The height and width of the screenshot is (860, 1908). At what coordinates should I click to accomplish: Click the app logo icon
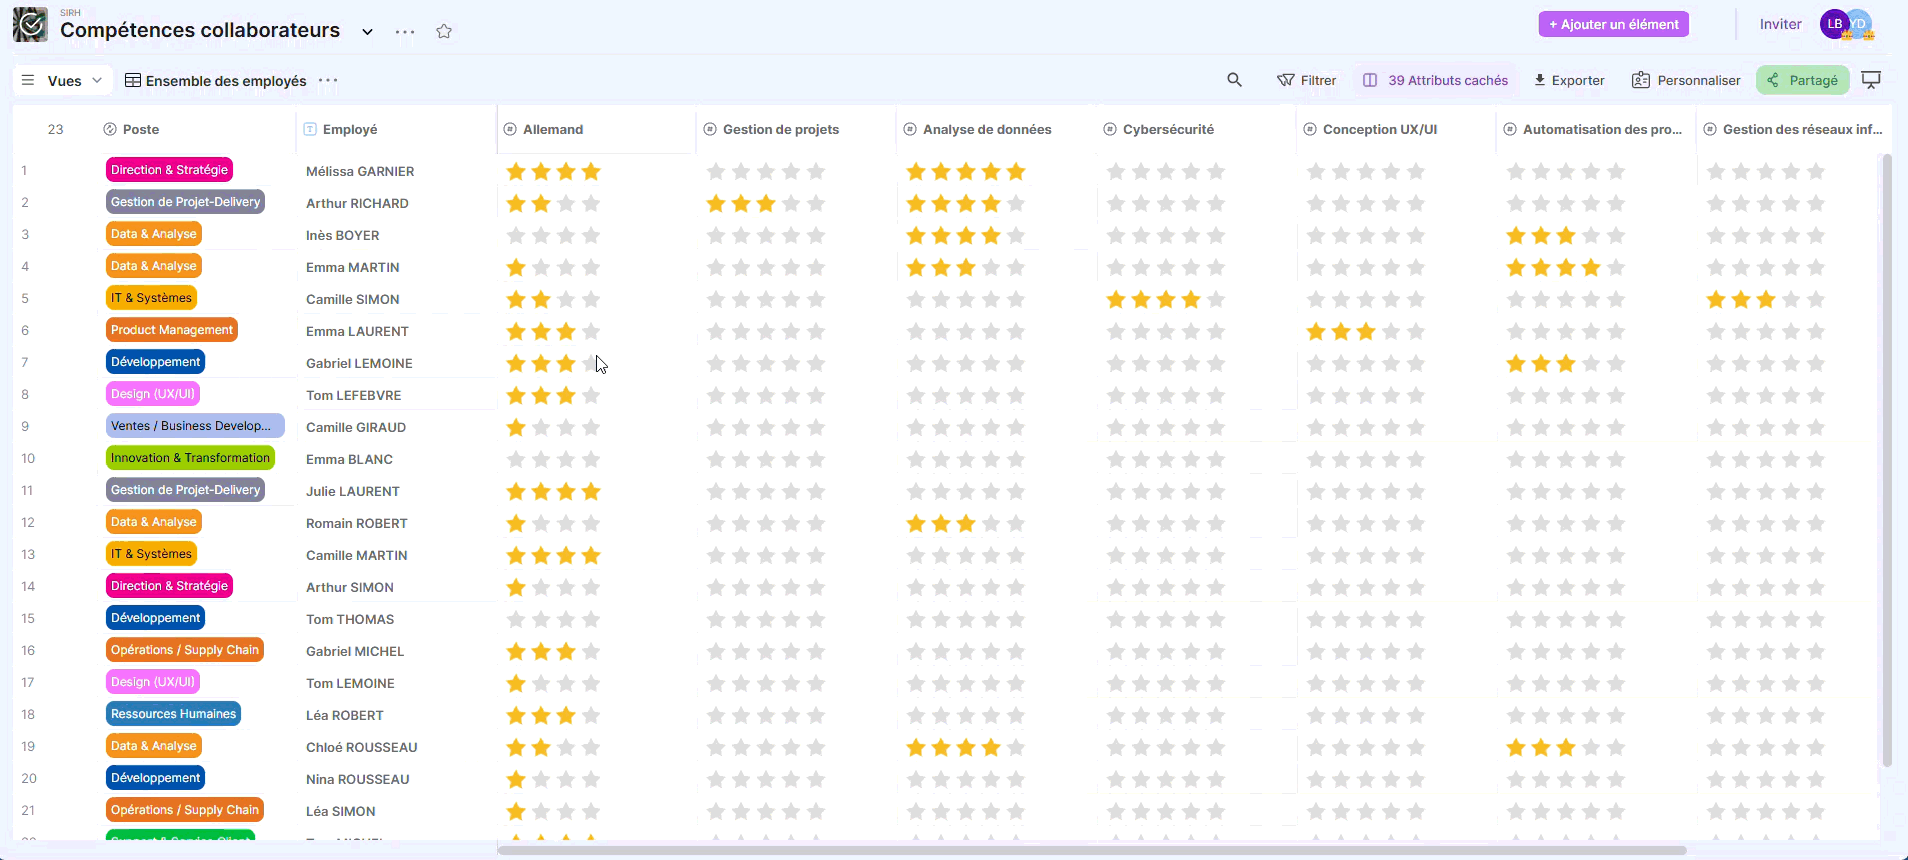coord(30,25)
